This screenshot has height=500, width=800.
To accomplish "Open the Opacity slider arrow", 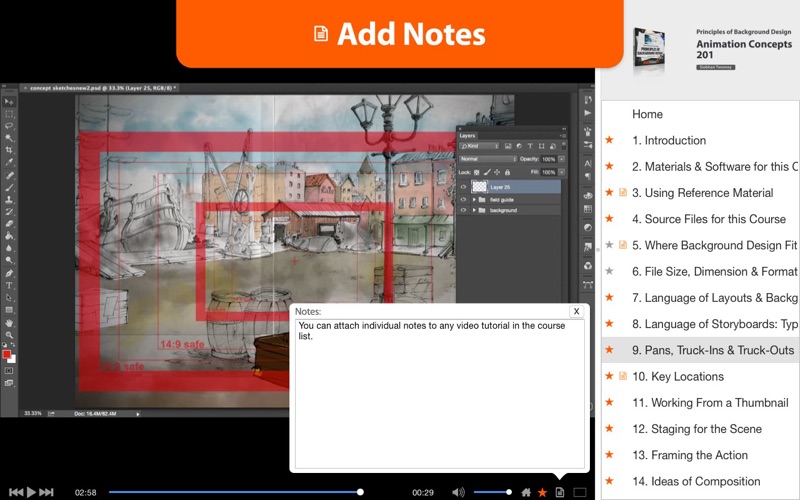I will (x=562, y=159).
